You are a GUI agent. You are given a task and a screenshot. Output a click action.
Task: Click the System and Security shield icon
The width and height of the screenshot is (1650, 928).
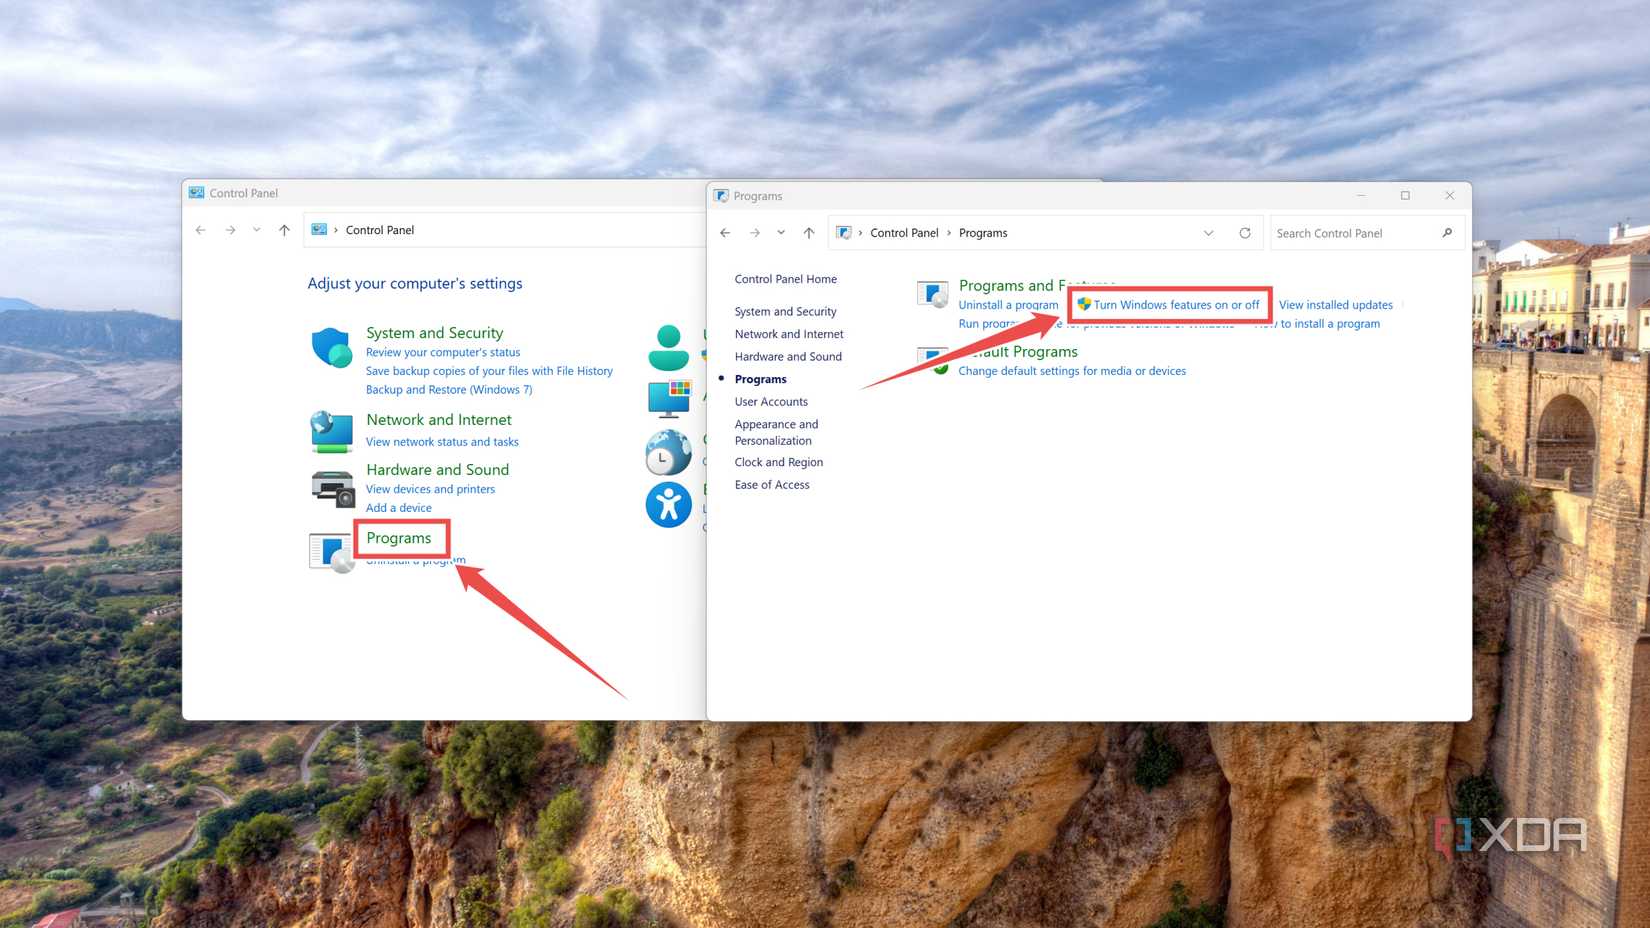point(331,346)
